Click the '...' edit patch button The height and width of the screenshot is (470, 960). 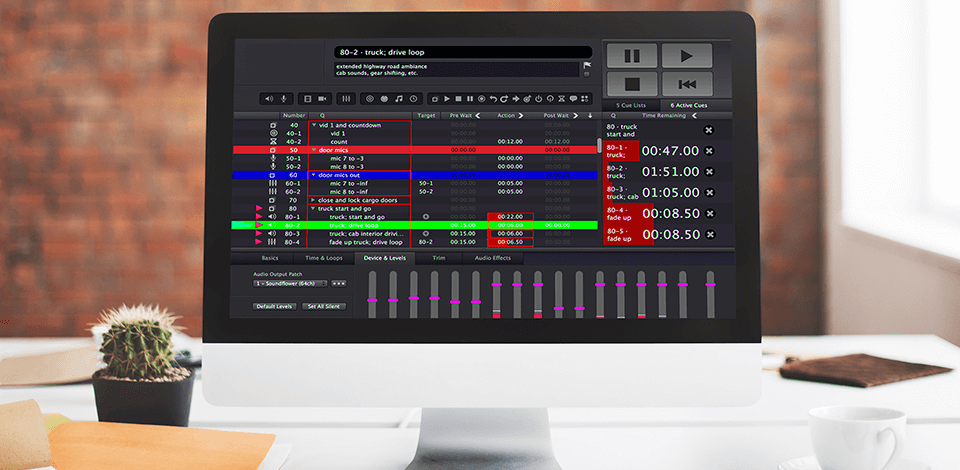[x=339, y=283]
